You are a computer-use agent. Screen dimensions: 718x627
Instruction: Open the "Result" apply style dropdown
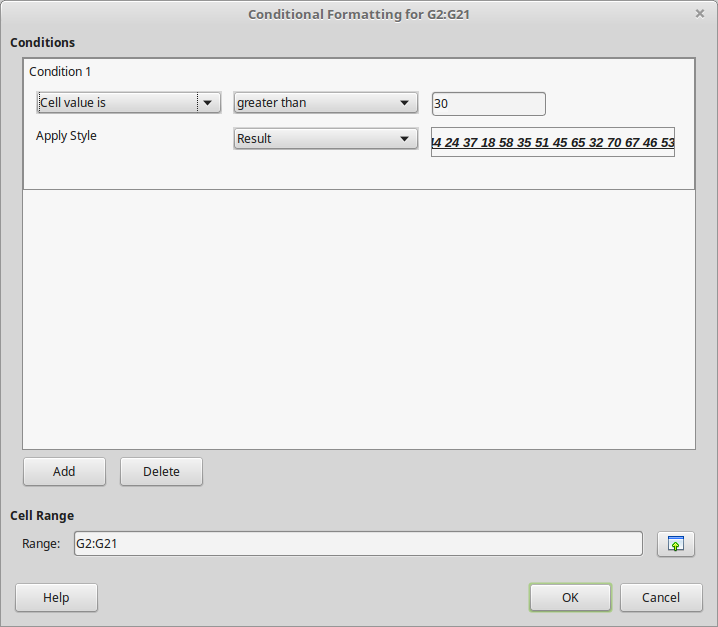(x=325, y=139)
